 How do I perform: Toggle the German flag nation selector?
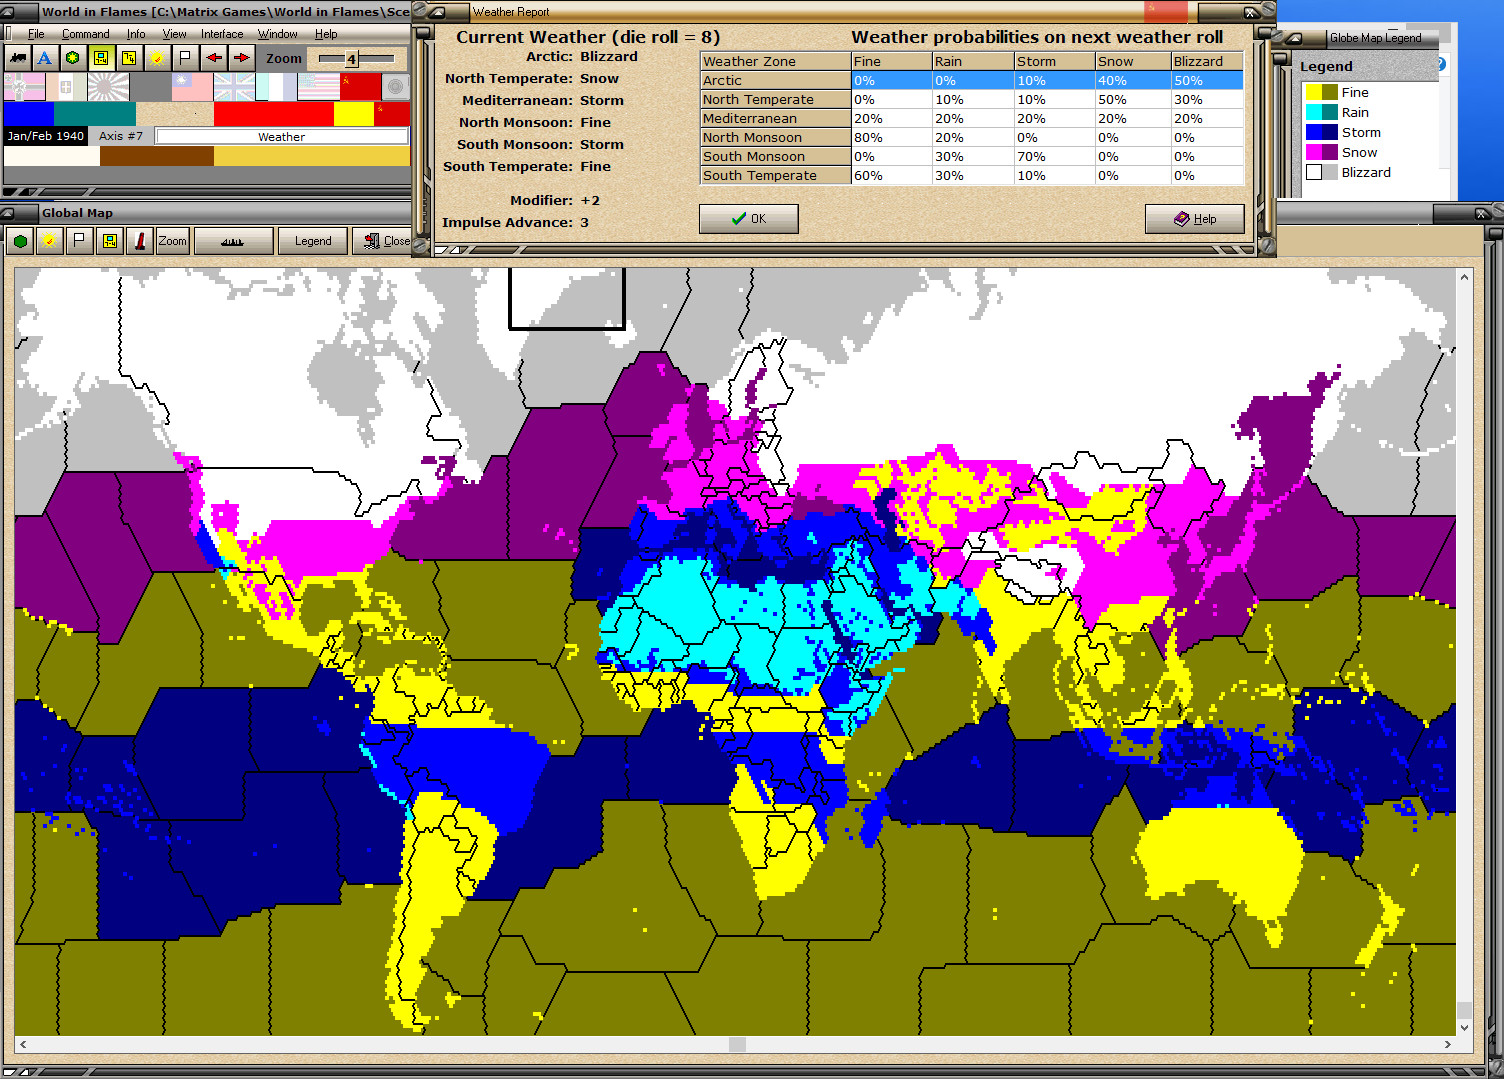tap(22, 86)
